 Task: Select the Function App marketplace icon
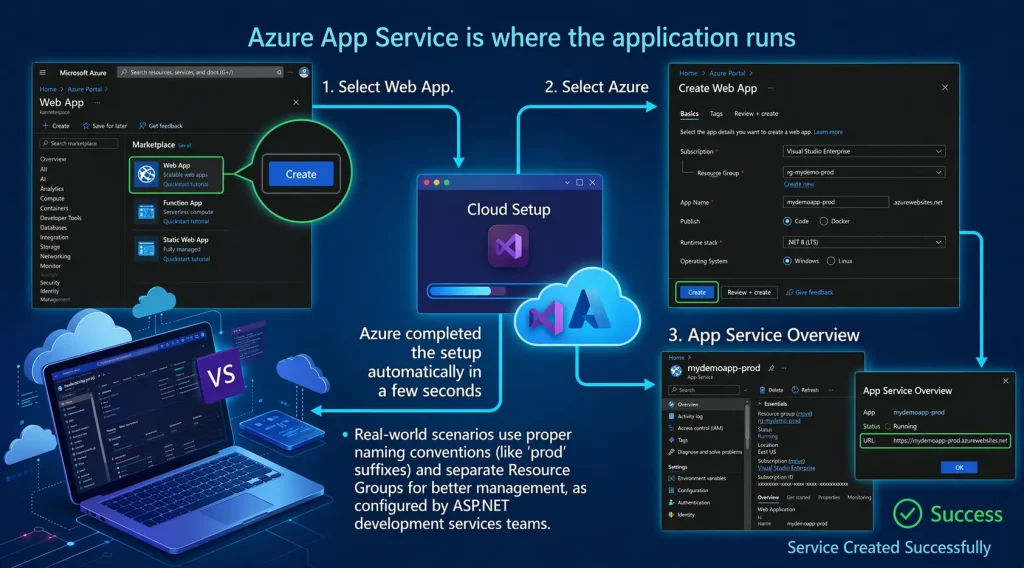tap(146, 212)
